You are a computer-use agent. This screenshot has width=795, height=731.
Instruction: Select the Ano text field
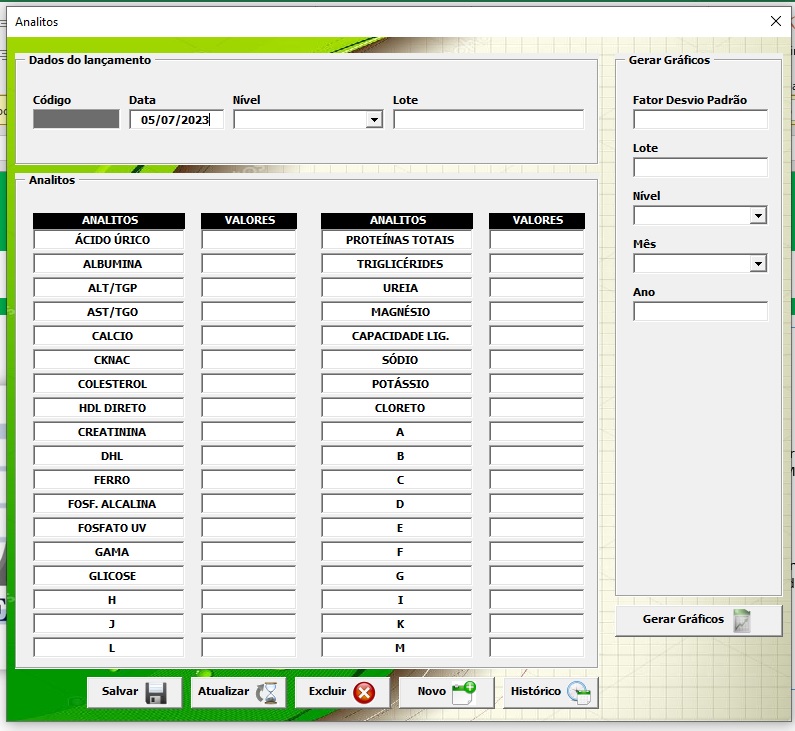point(700,312)
